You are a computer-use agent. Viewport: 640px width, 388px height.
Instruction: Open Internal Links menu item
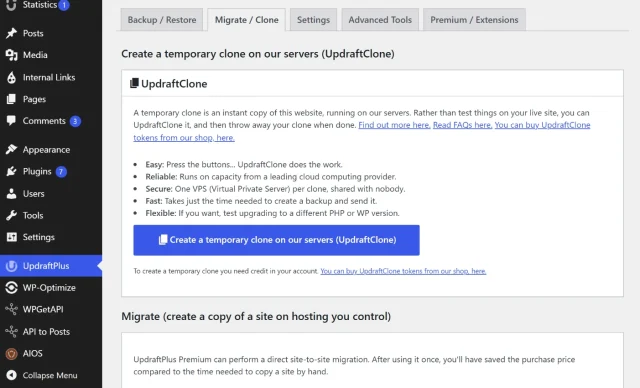tap(51, 77)
